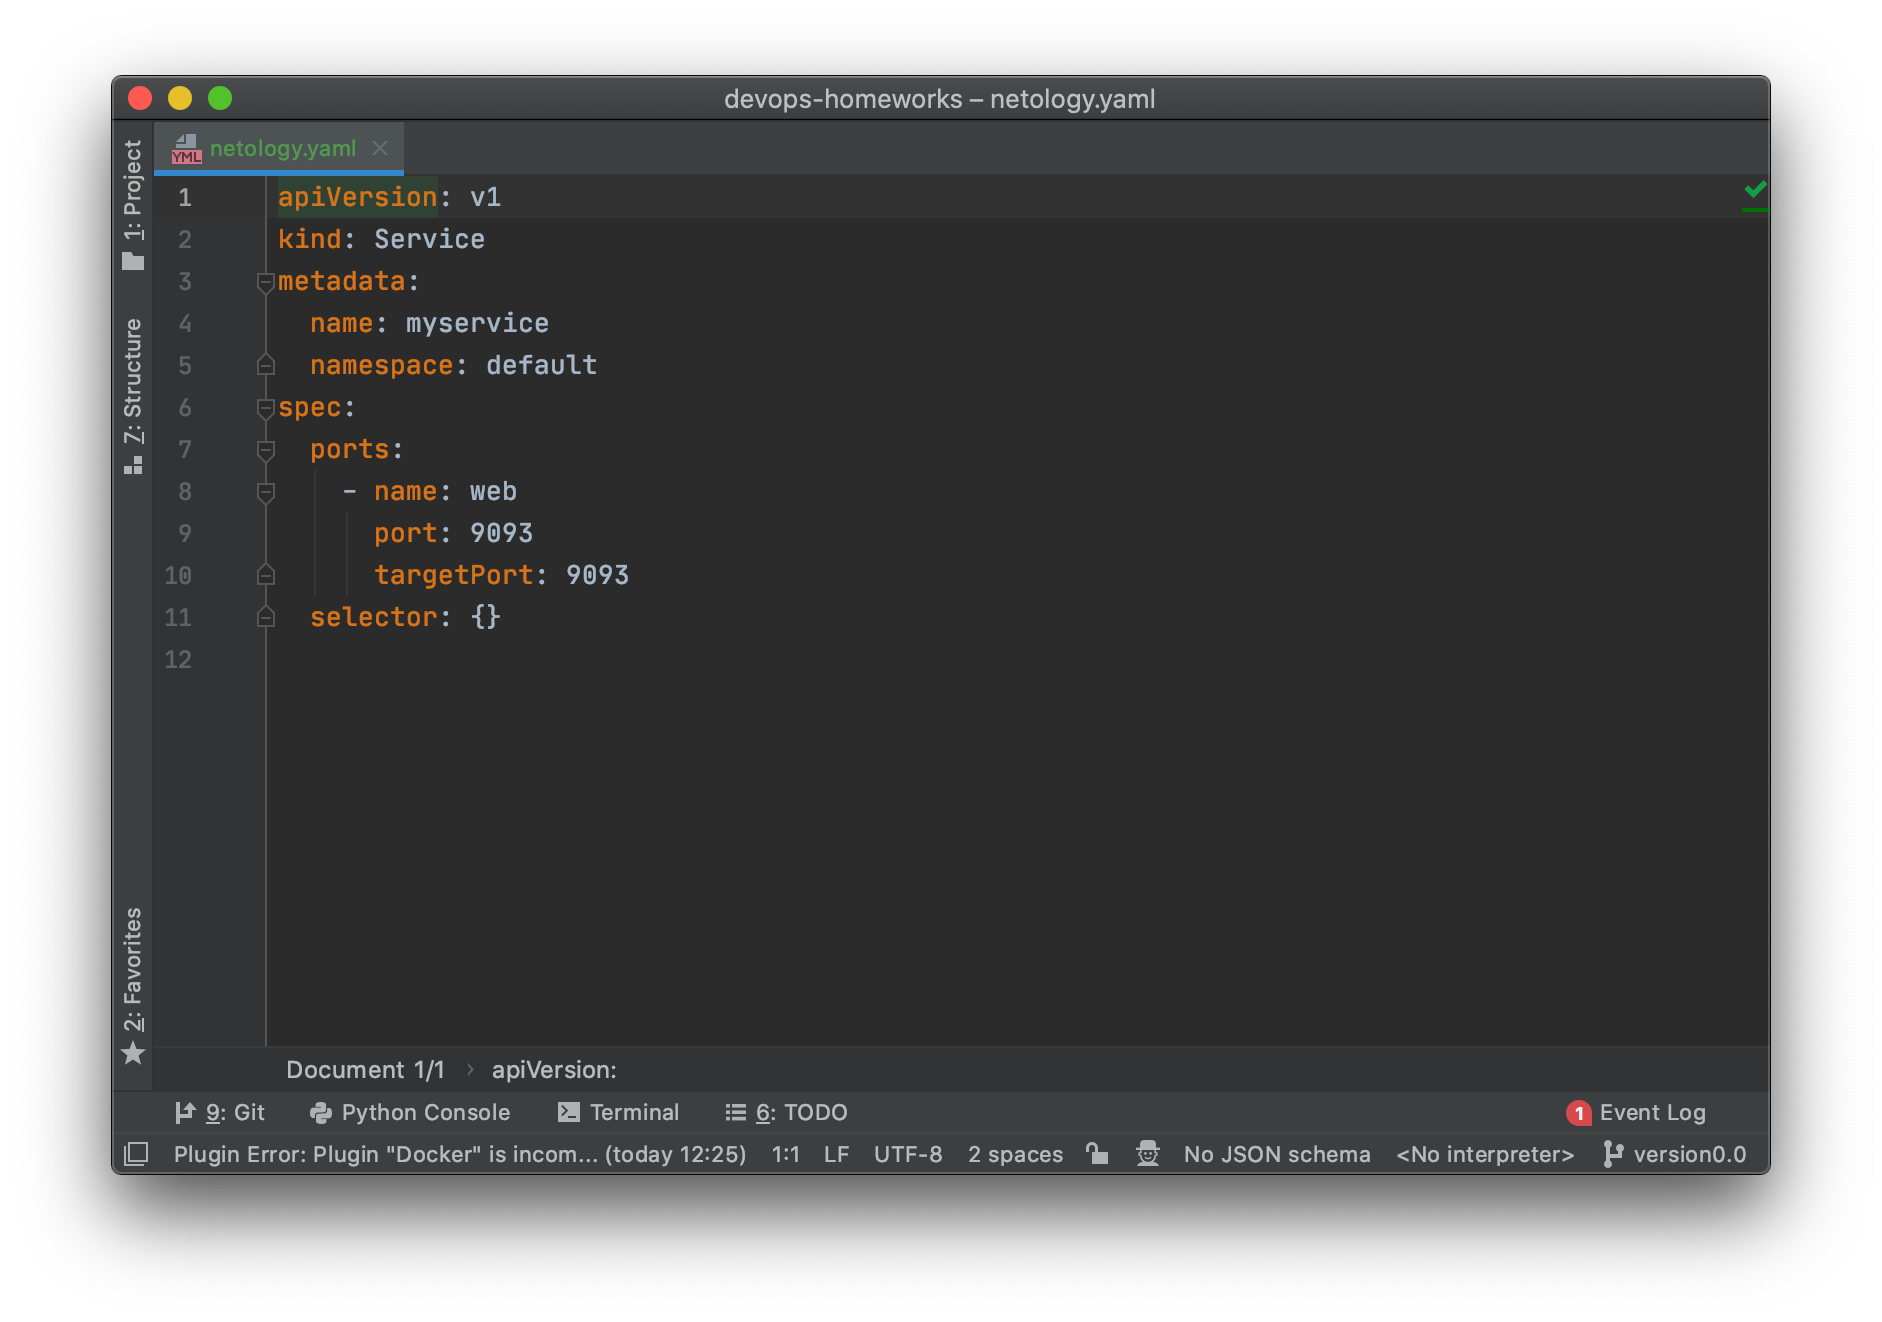Click the Structure icon in sidebar

(133, 466)
